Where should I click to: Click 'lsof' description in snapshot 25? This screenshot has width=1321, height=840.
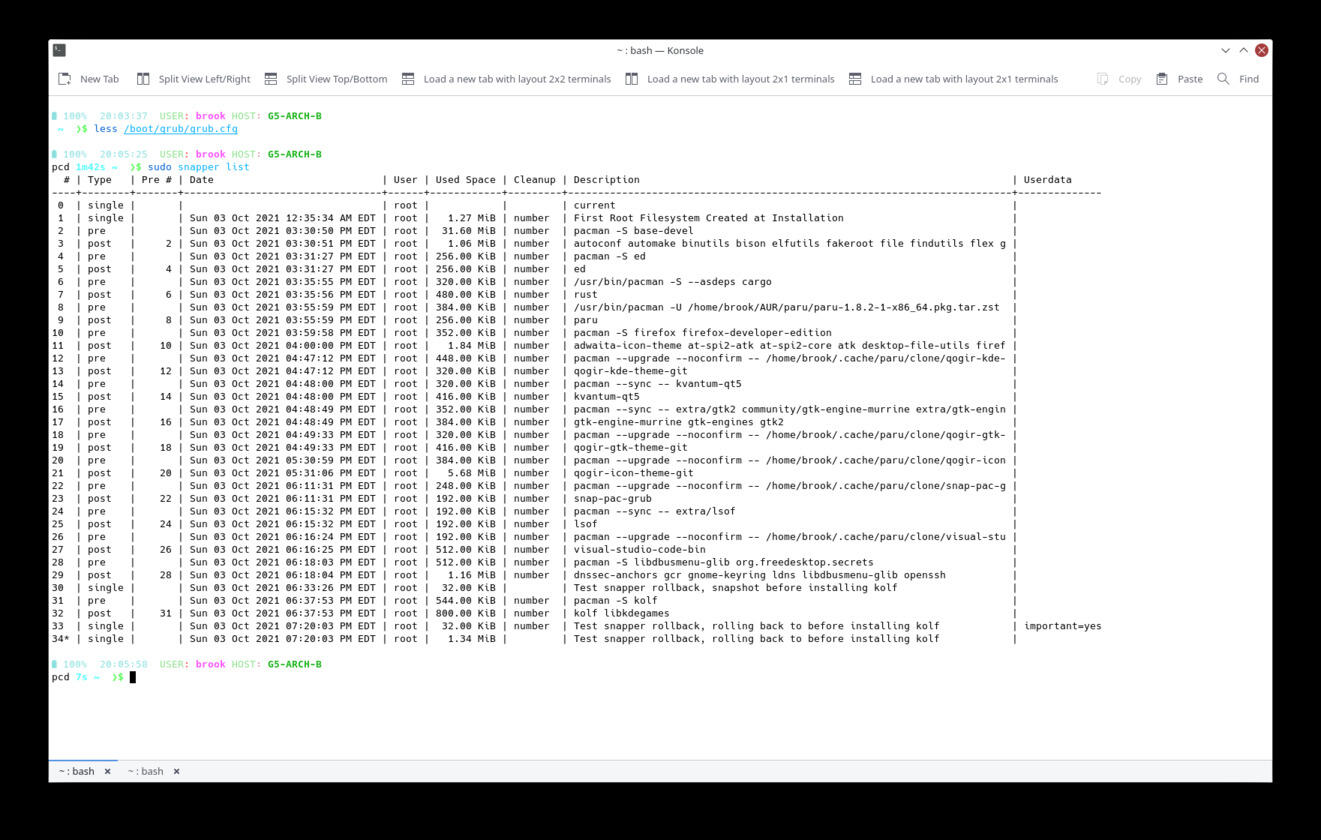click(585, 524)
